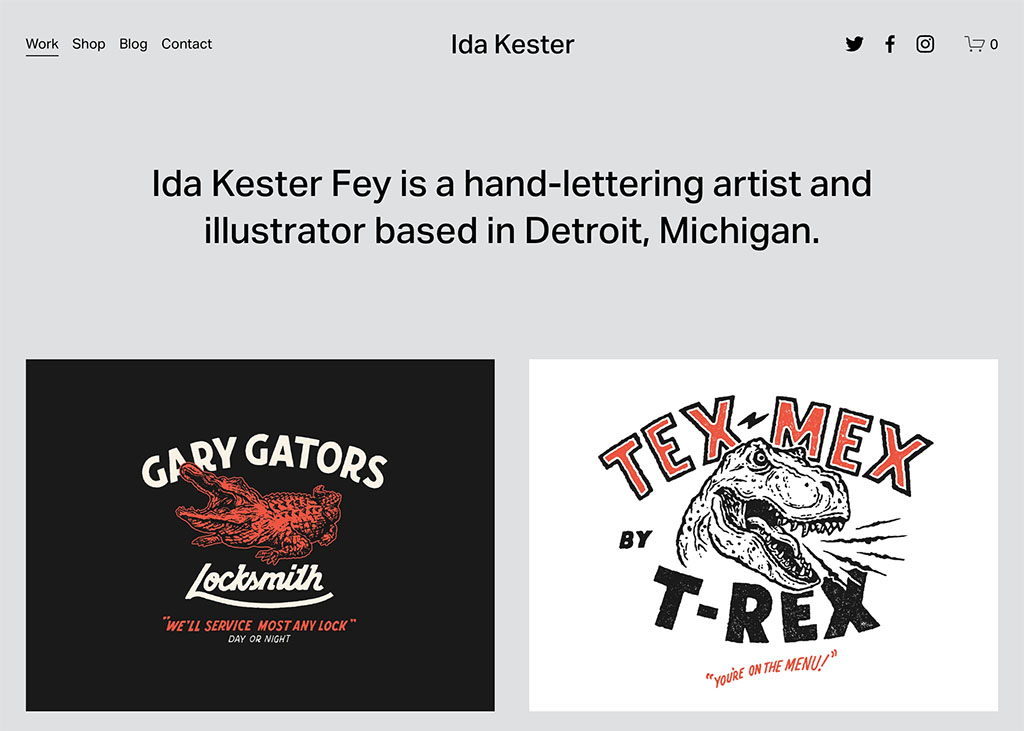This screenshot has width=1024, height=731.
Task: Open the Gary Gators Locksmith project thumbnail
Action: coord(260,534)
